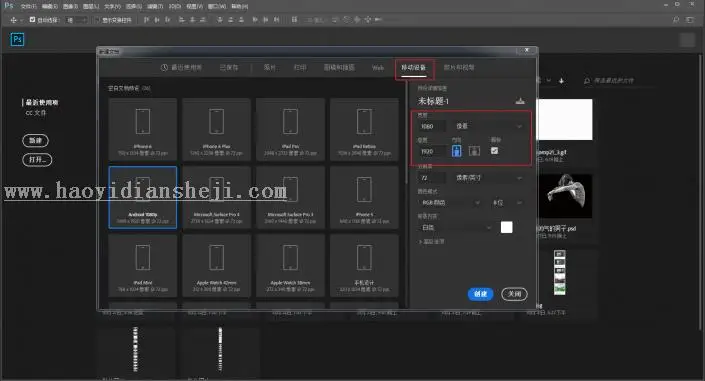Screen dimensions: 705x381
Task: Switch to the 打印 tab
Action: (x=300, y=67)
